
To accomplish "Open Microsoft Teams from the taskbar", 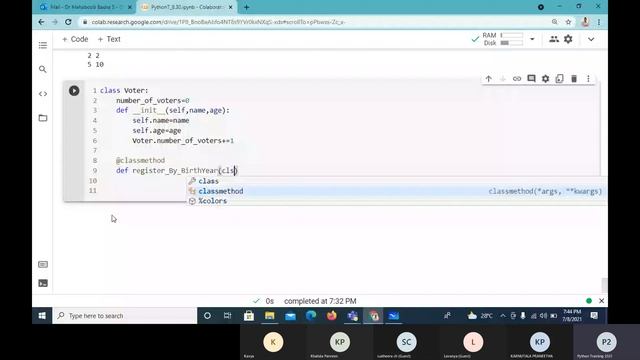I will click(x=353, y=316).
